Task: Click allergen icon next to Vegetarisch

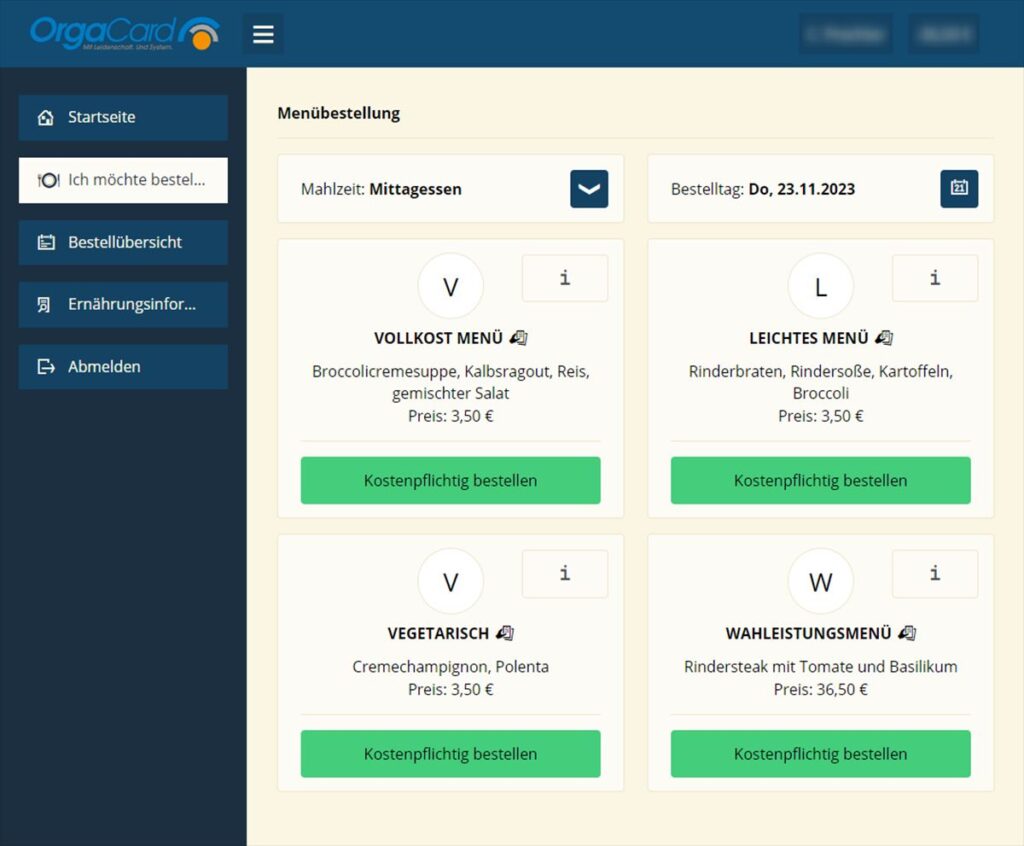Action: click(505, 633)
